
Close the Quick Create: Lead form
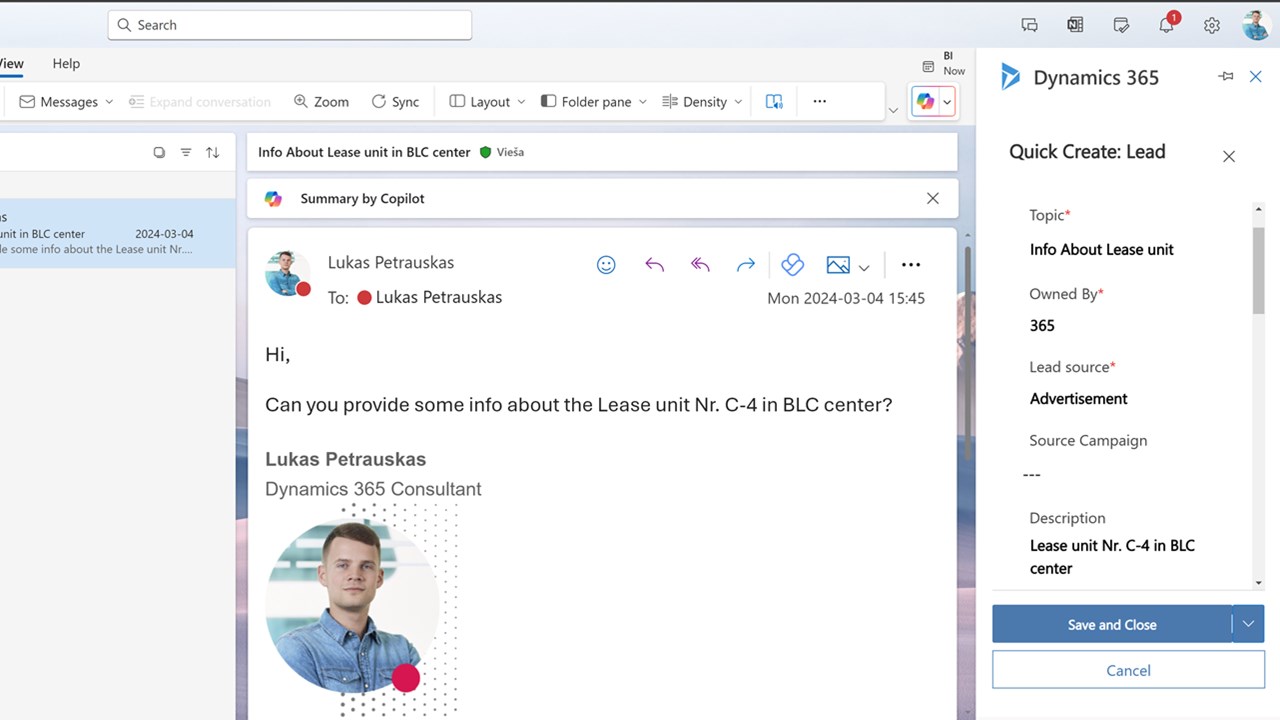1229,156
